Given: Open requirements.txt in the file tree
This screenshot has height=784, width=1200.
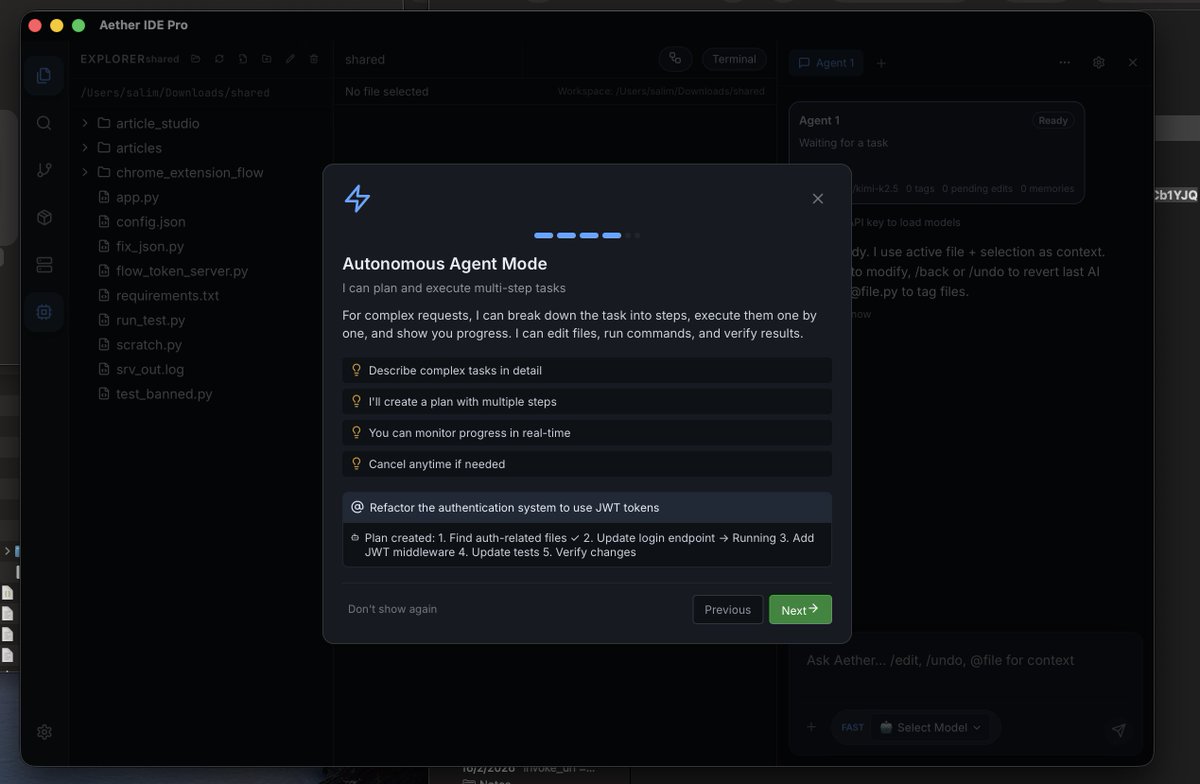Looking at the screenshot, I should (167, 296).
